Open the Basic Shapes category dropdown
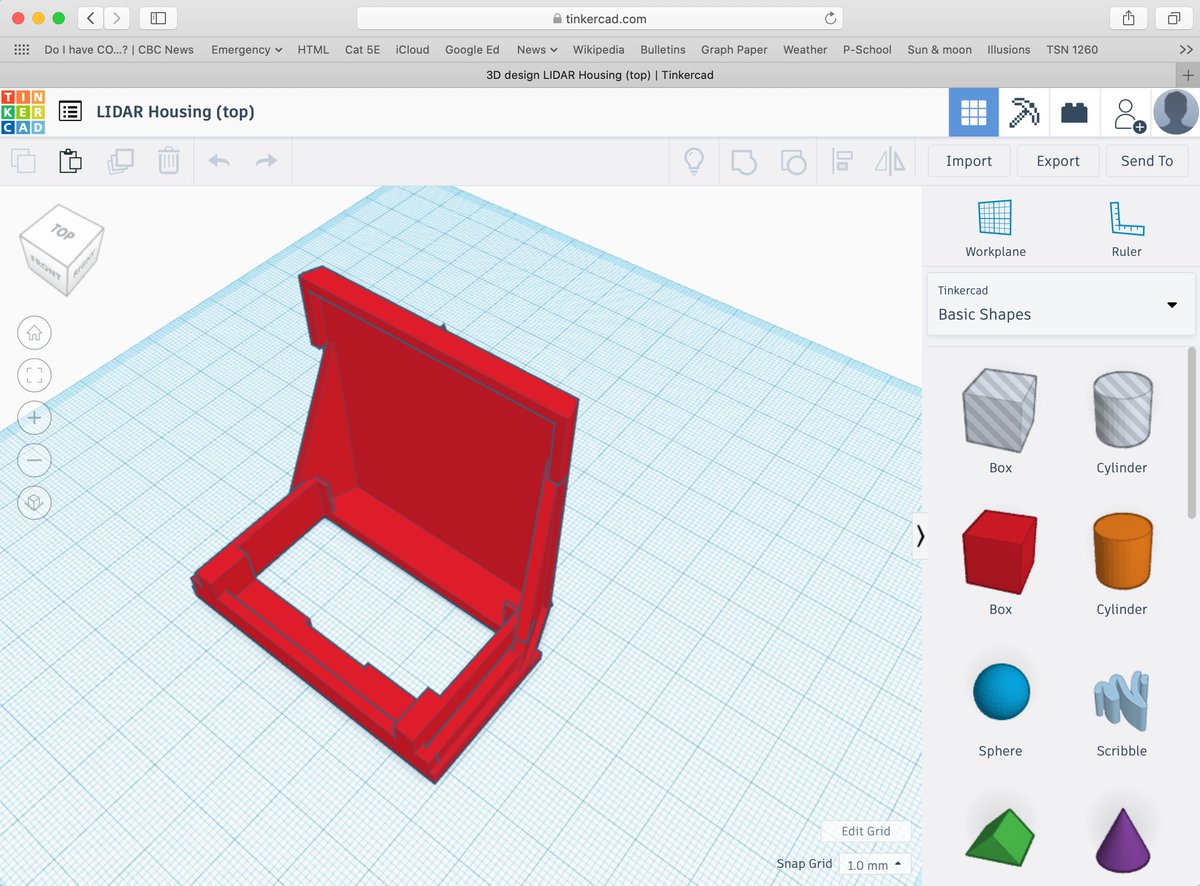The width and height of the screenshot is (1200, 886). click(x=1061, y=304)
